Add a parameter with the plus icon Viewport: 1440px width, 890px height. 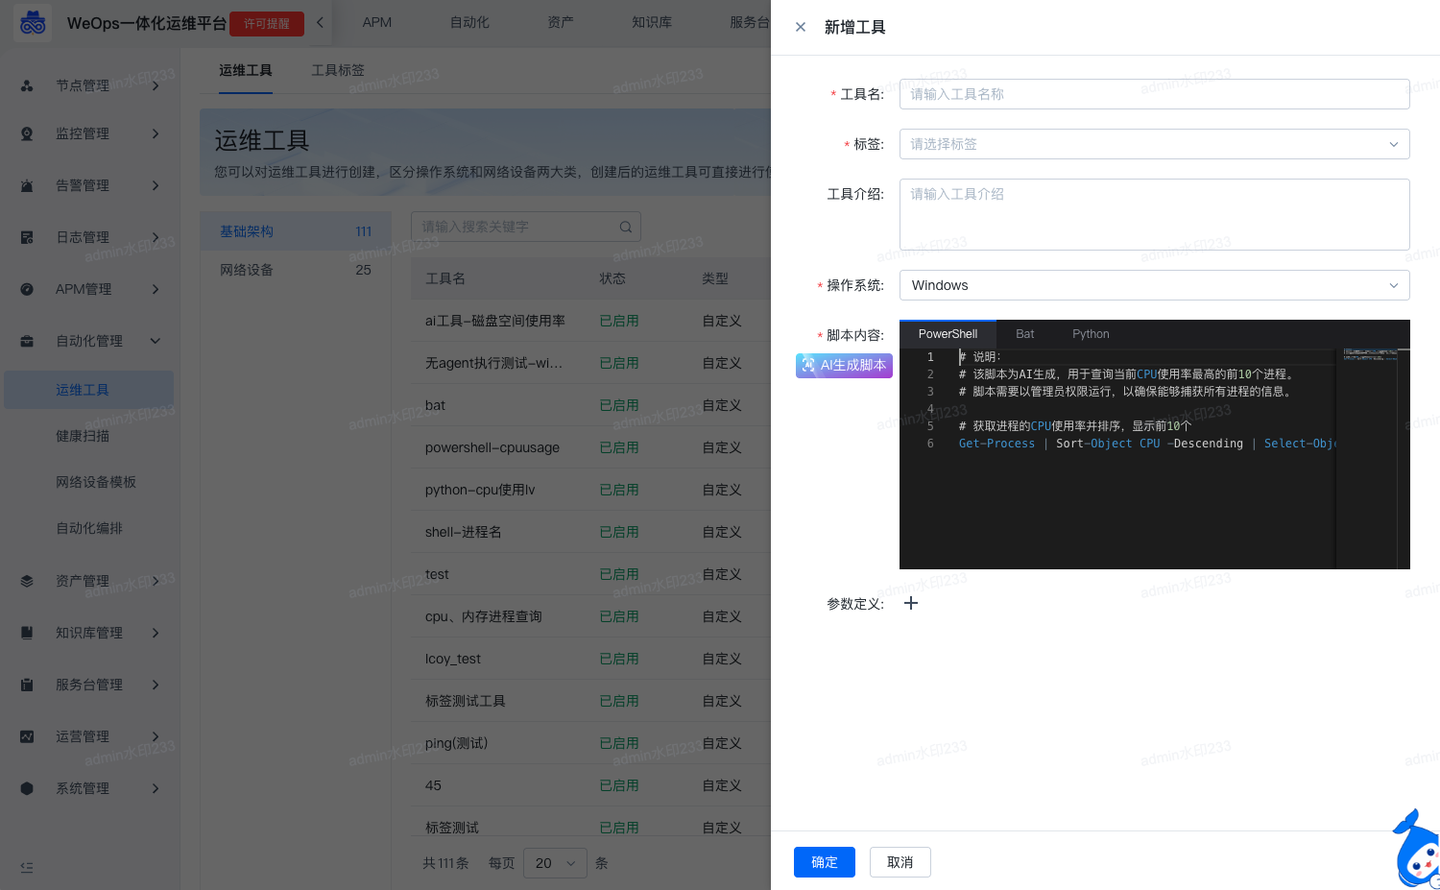pyautogui.click(x=910, y=603)
